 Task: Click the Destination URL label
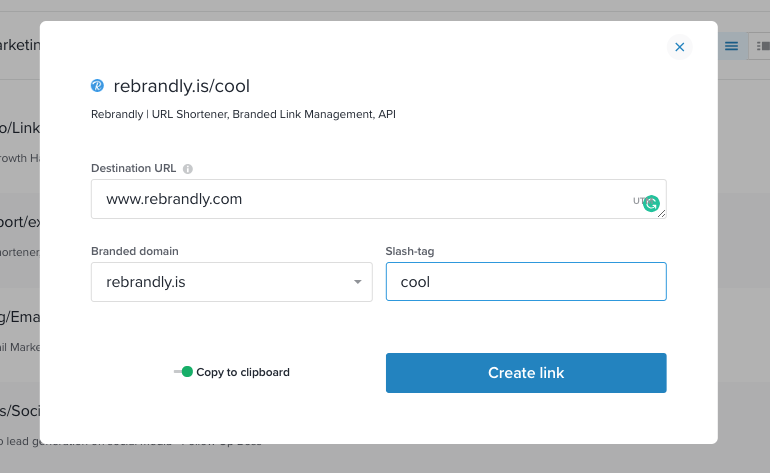(134, 169)
